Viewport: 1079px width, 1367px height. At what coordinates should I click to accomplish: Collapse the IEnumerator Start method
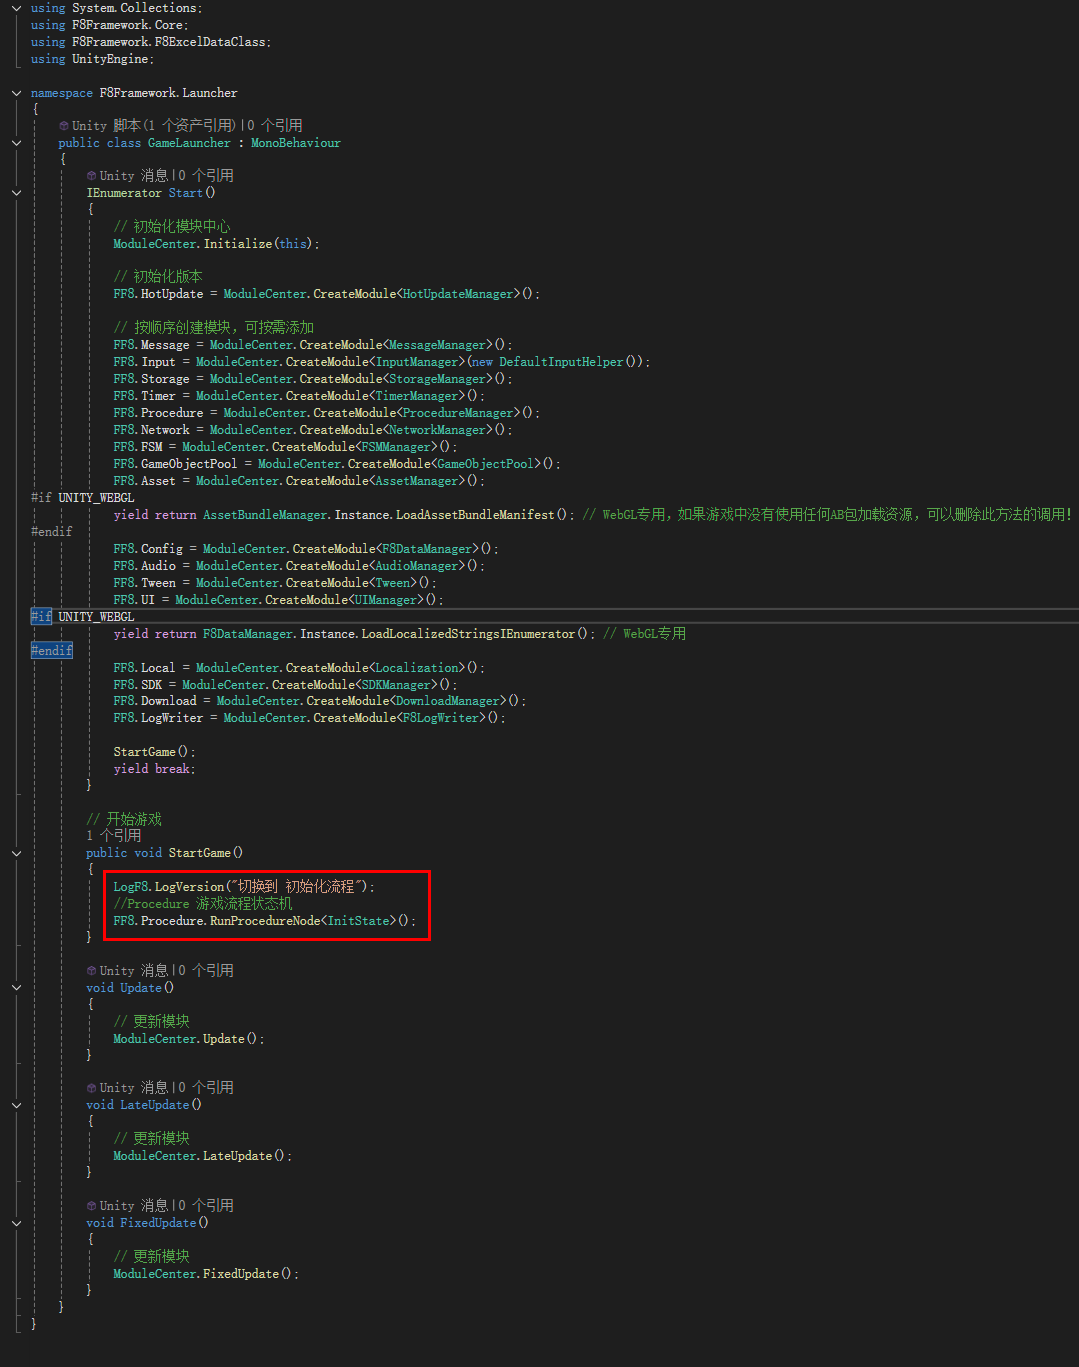point(16,193)
